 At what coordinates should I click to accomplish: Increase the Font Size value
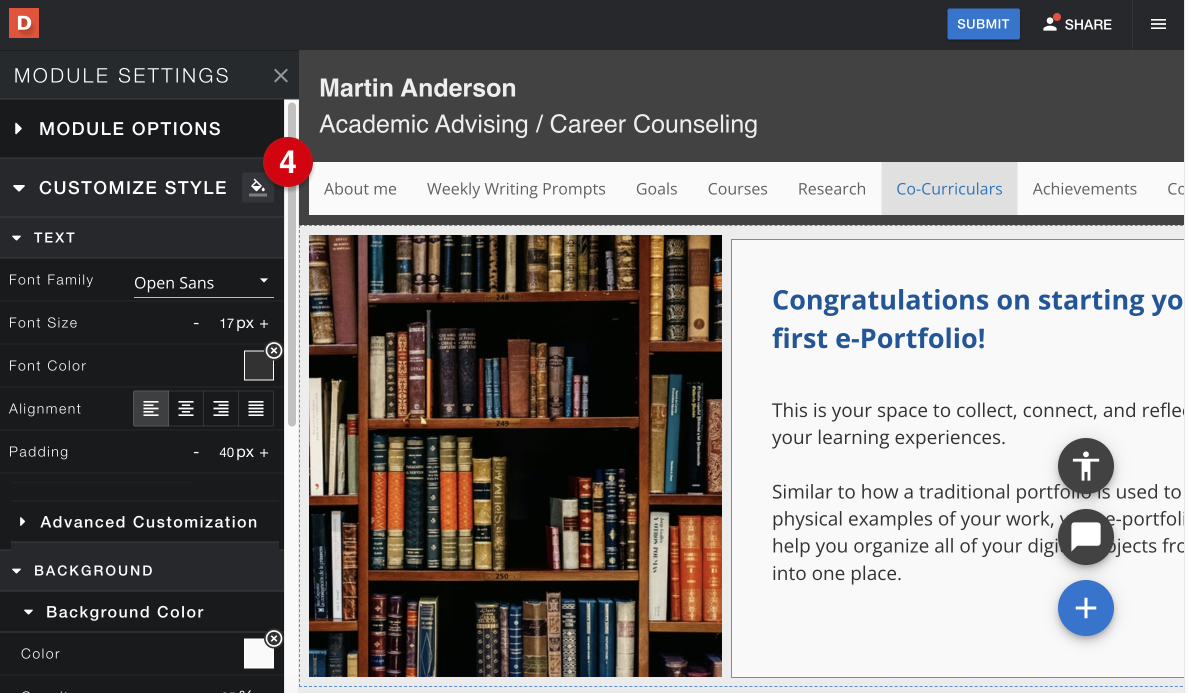click(264, 323)
